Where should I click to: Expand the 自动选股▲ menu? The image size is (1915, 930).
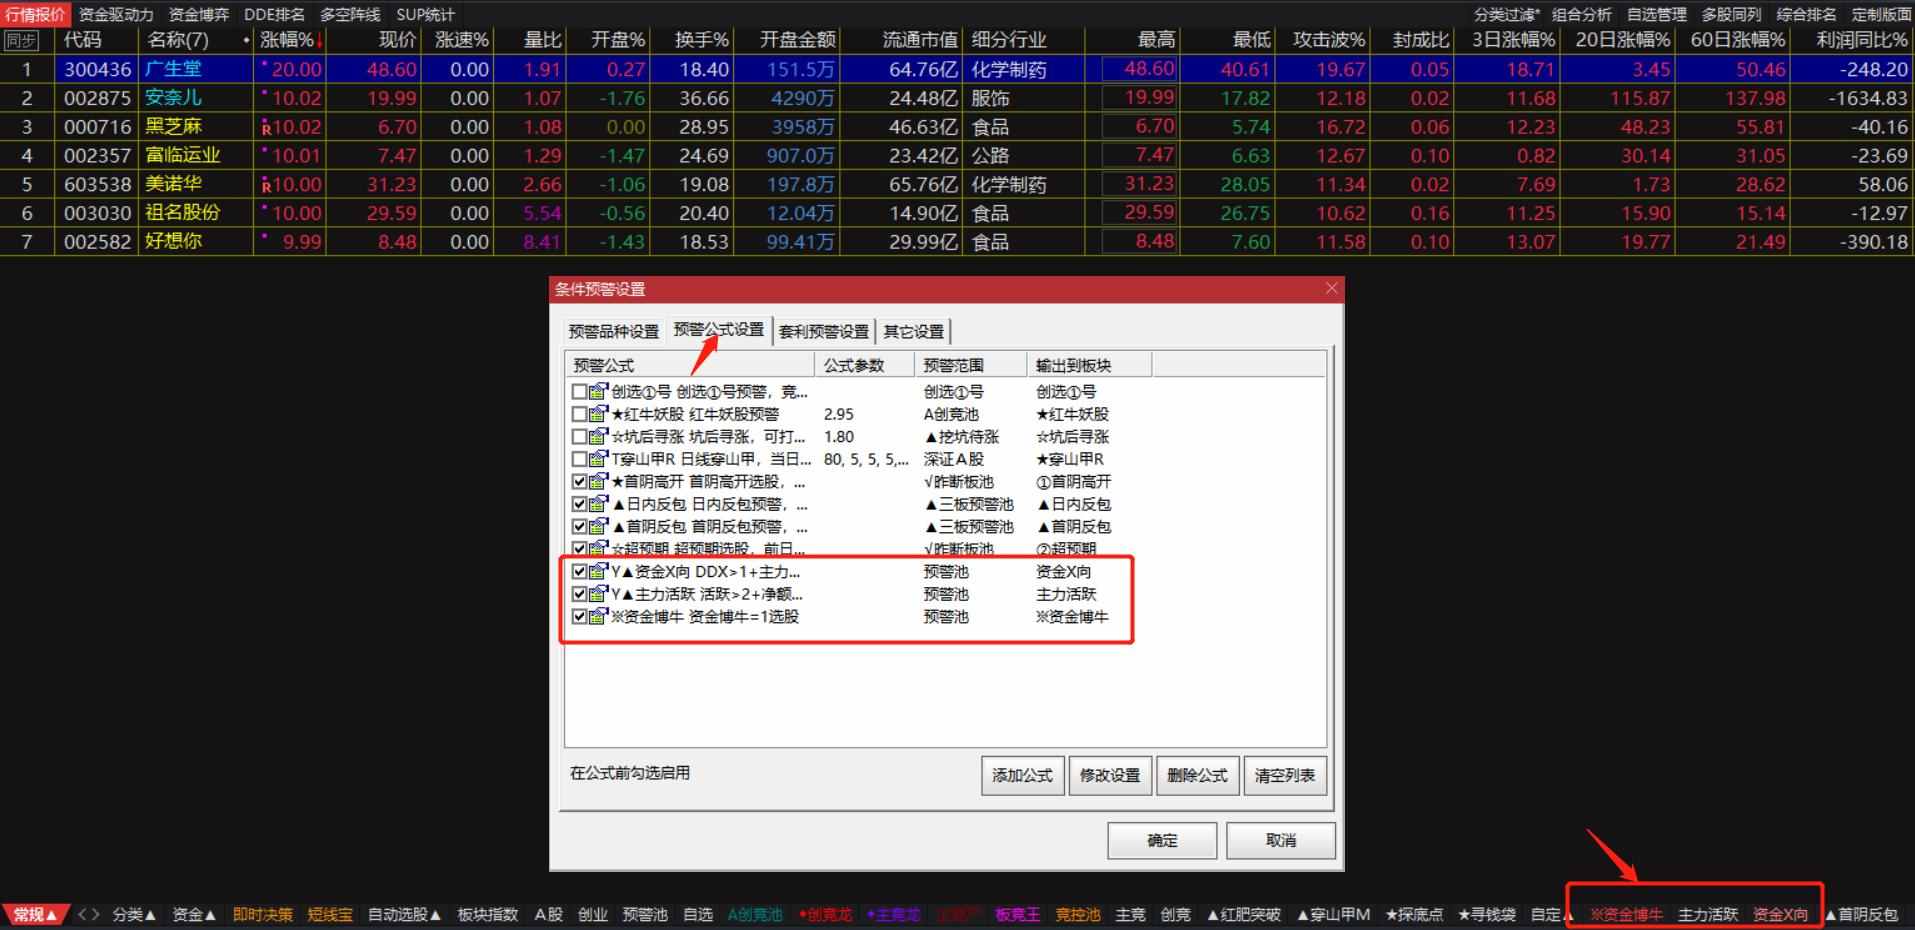click(404, 914)
